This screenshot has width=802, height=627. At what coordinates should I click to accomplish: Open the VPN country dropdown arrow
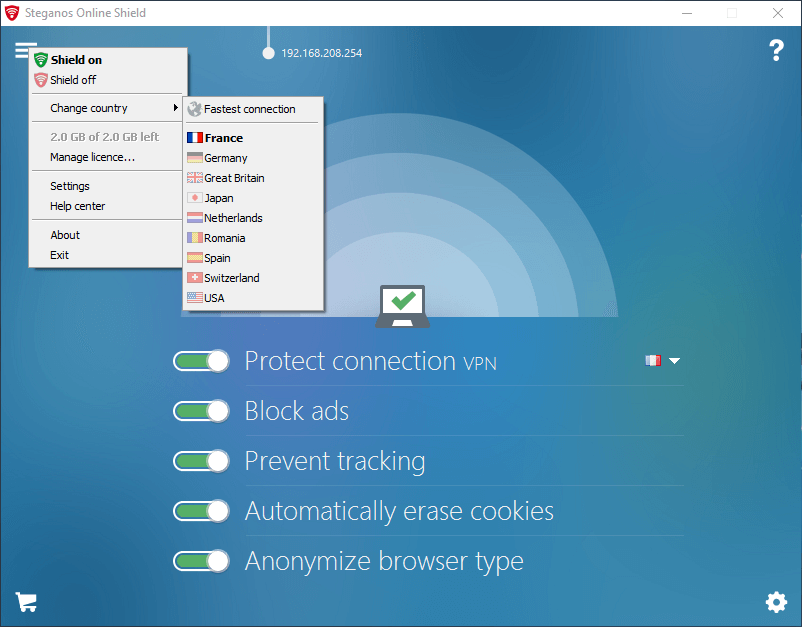click(674, 361)
